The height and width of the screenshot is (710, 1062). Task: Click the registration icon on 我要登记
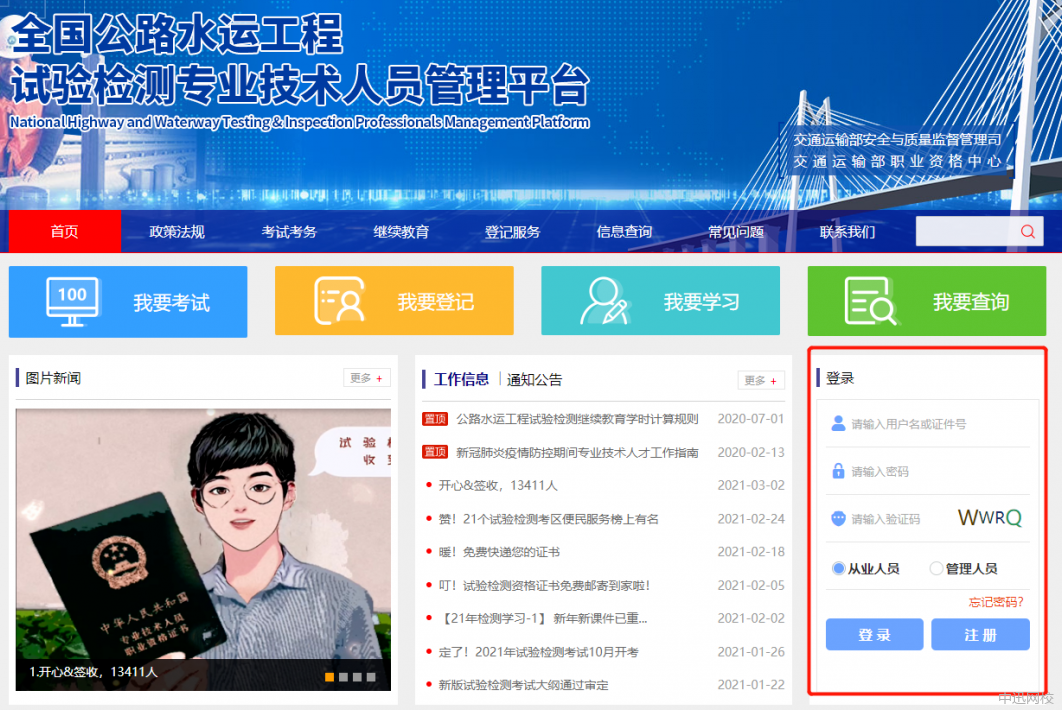339,301
